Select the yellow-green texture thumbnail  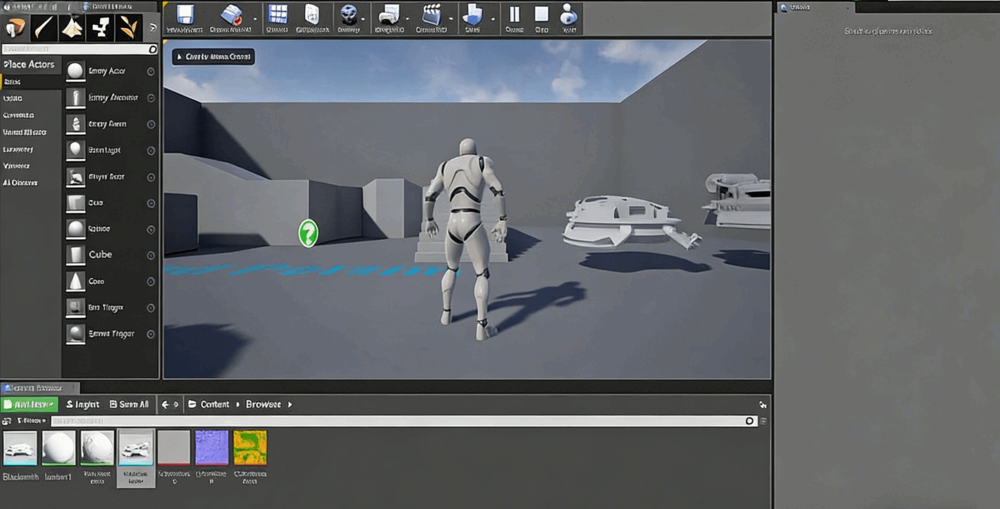coord(250,448)
